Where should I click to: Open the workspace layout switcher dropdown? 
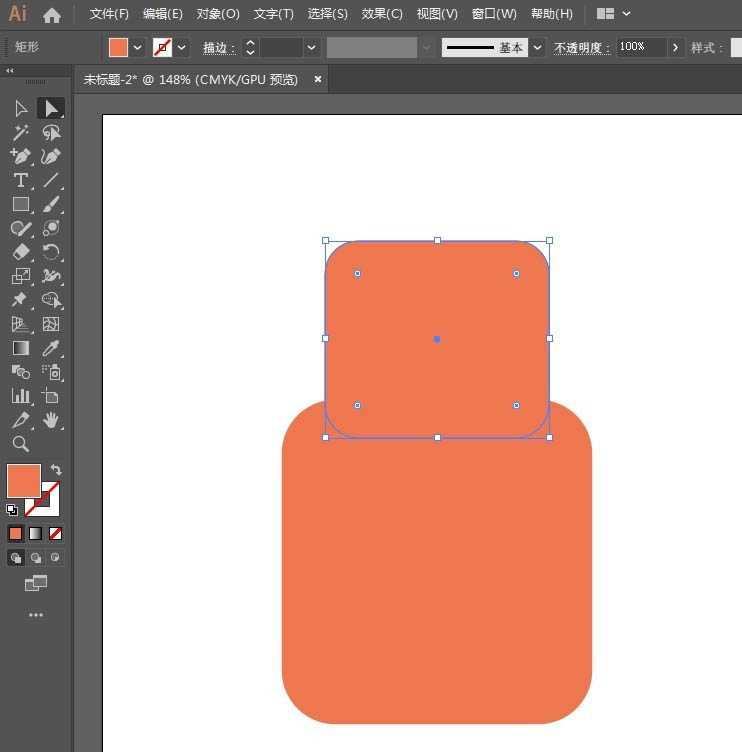tap(626, 14)
